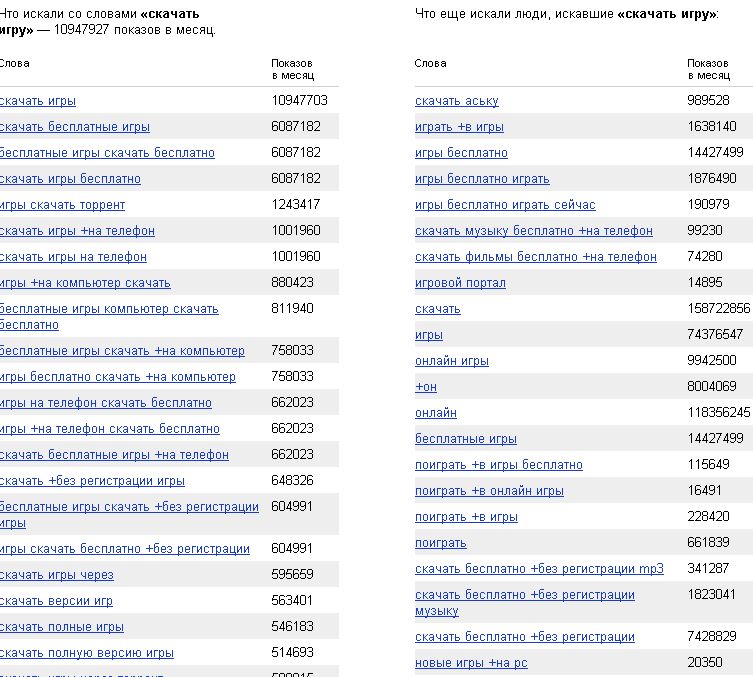This screenshot has height=677, width=753.
Task: Open «игры +на телефон скачать бесплатно»
Action: click(x=109, y=429)
